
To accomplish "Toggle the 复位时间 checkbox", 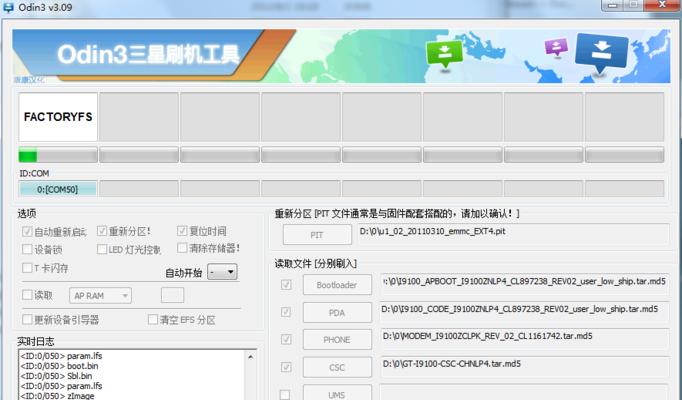I will (x=182, y=231).
